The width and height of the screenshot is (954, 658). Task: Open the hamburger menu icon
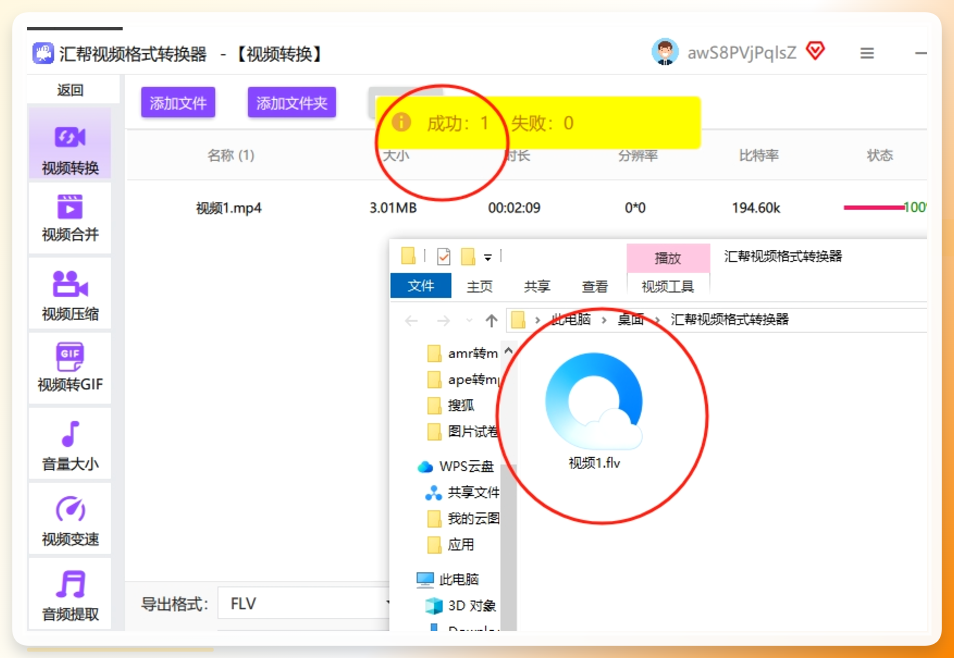867,54
